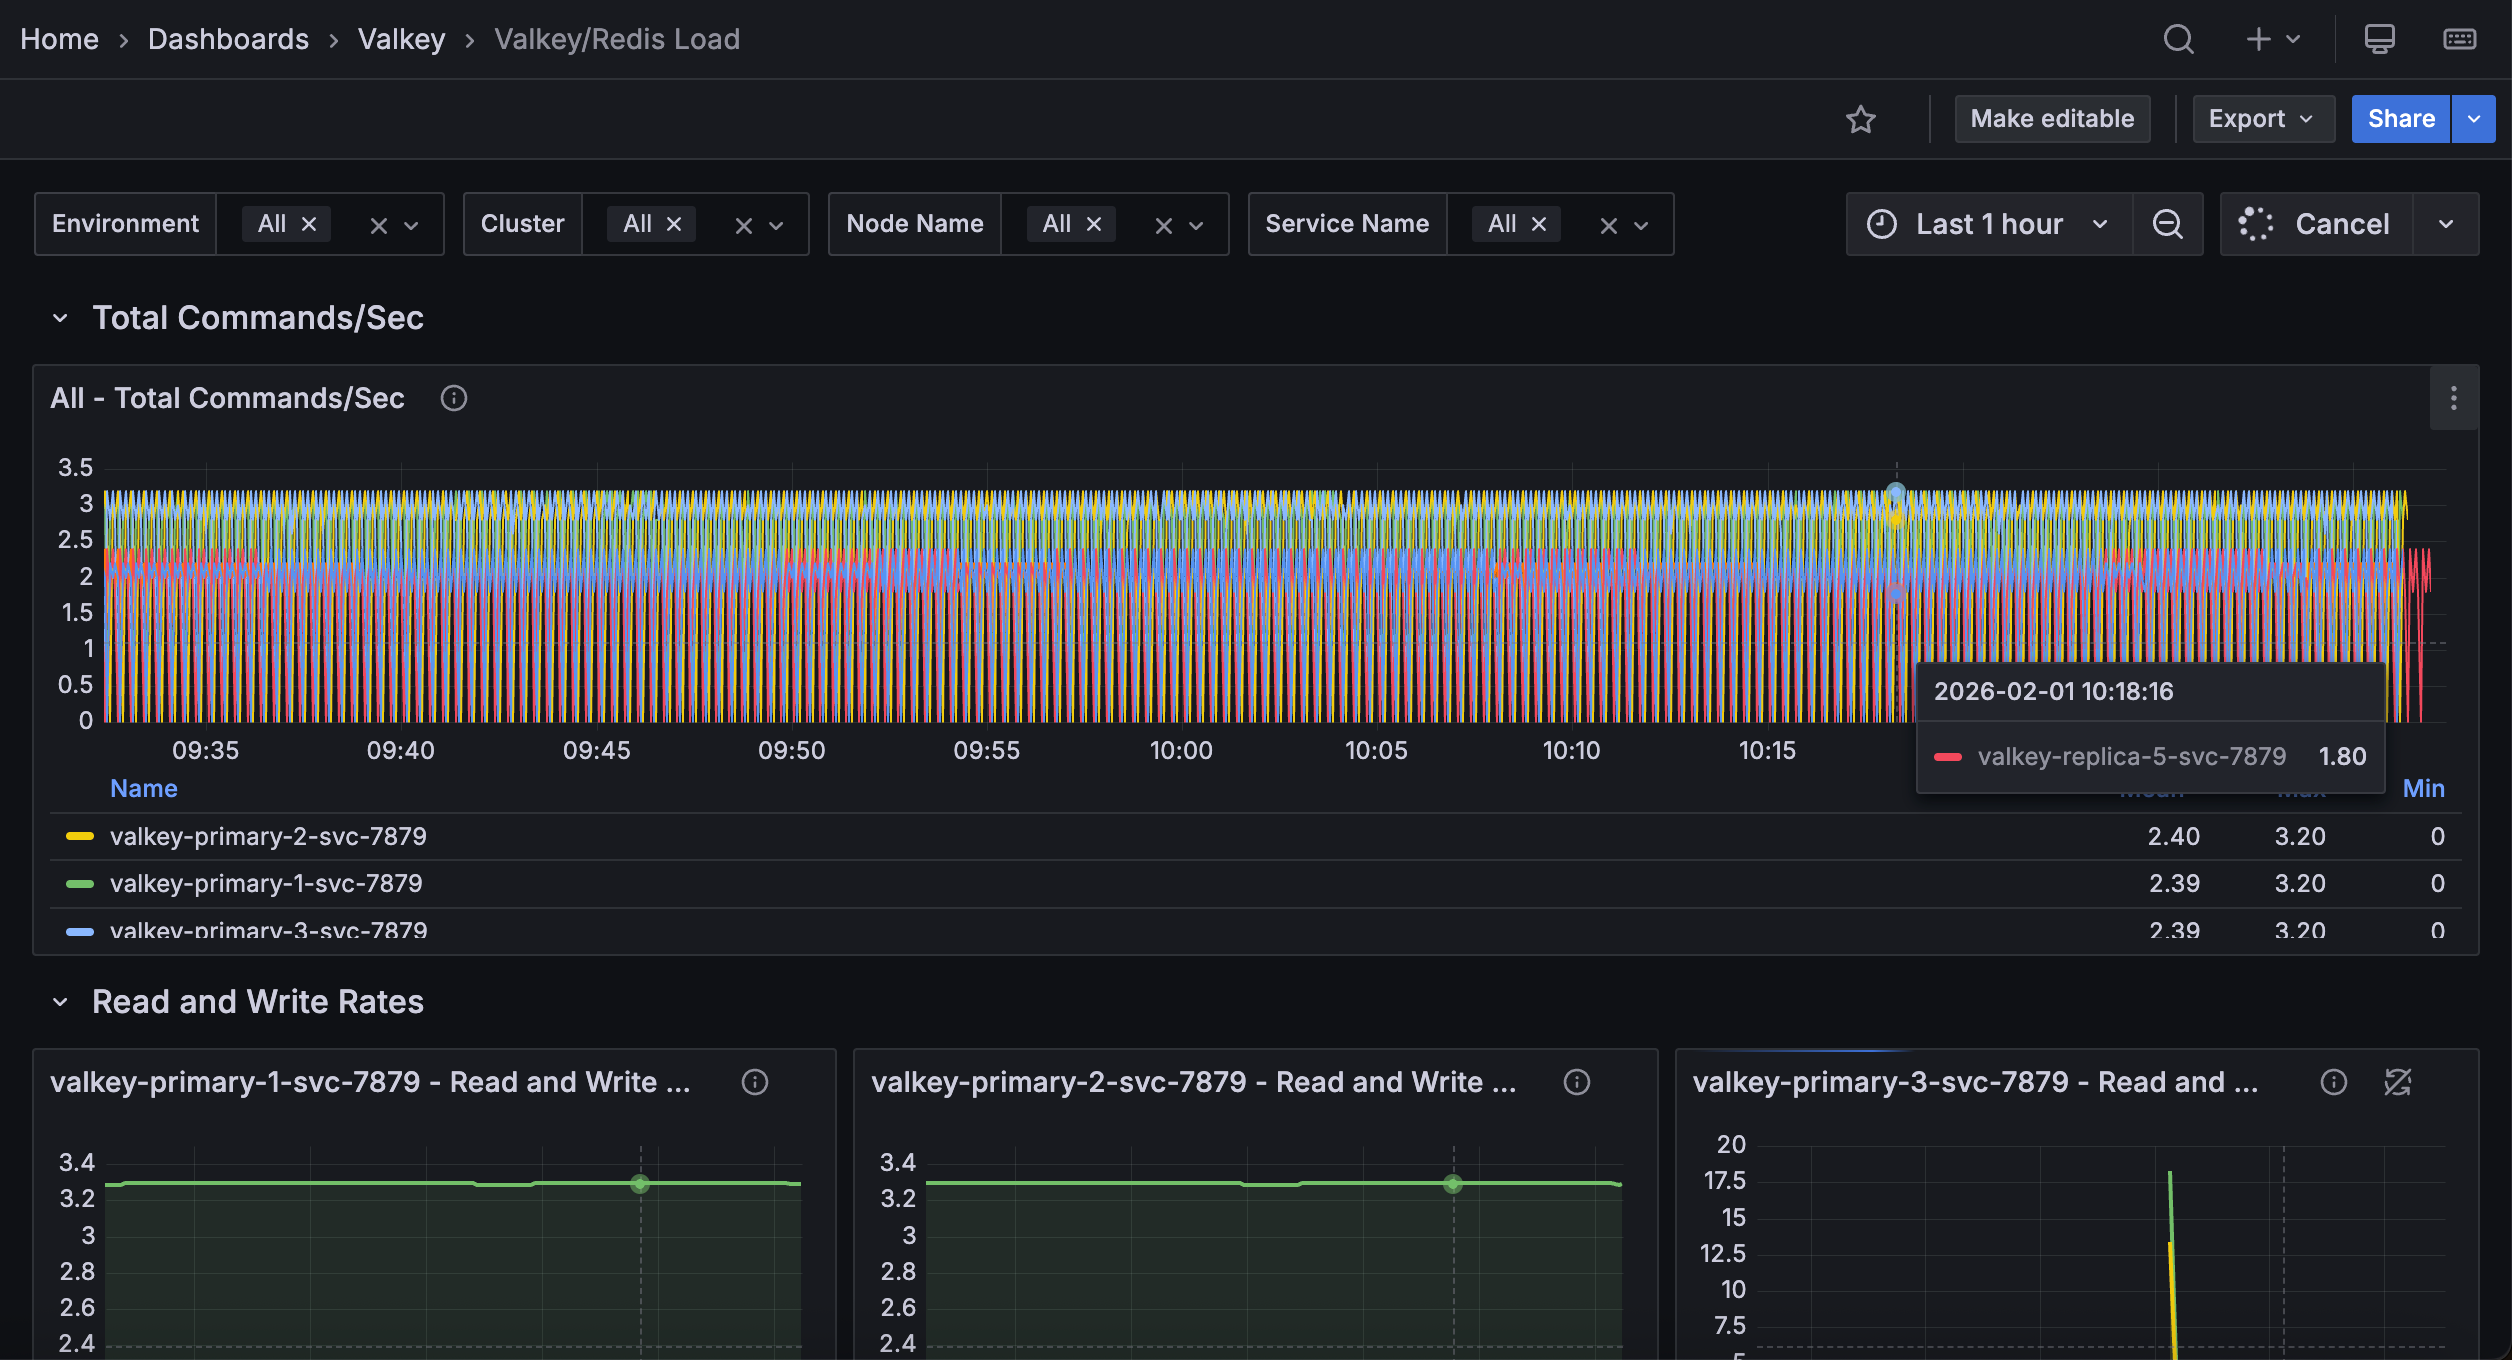Open the Node Name filter dropdown
This screenshot has height=1360, width=2512.
[x=1197, y=224]
